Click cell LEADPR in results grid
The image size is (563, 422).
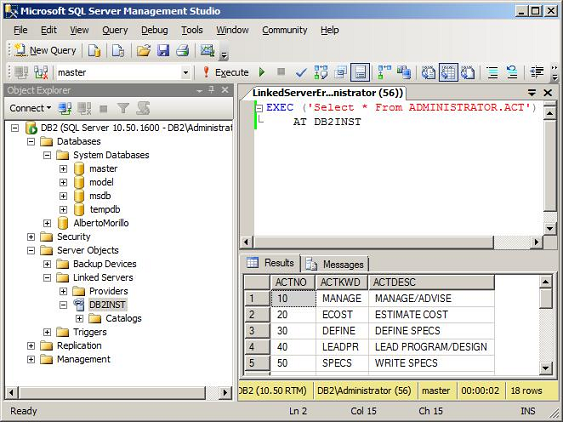pos(342,347)
